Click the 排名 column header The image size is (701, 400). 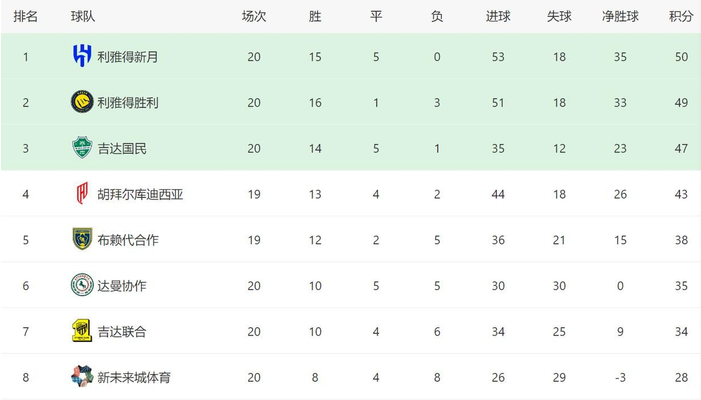pos(26,16)
